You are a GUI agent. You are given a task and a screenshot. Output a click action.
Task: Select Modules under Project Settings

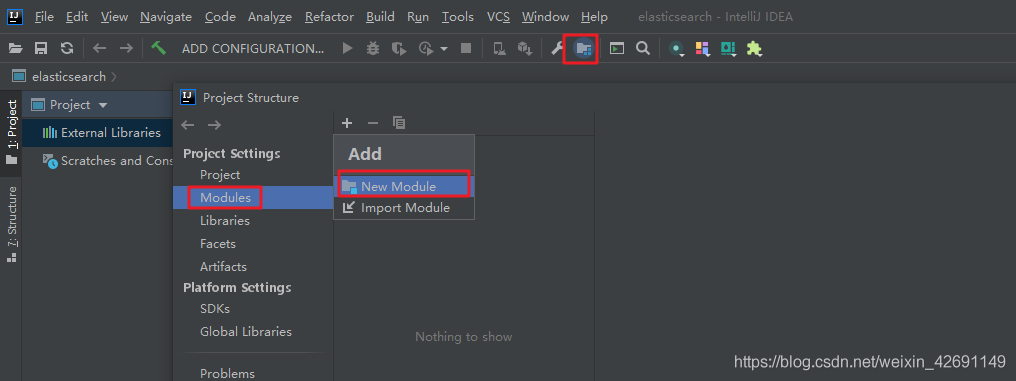(225, 198)
